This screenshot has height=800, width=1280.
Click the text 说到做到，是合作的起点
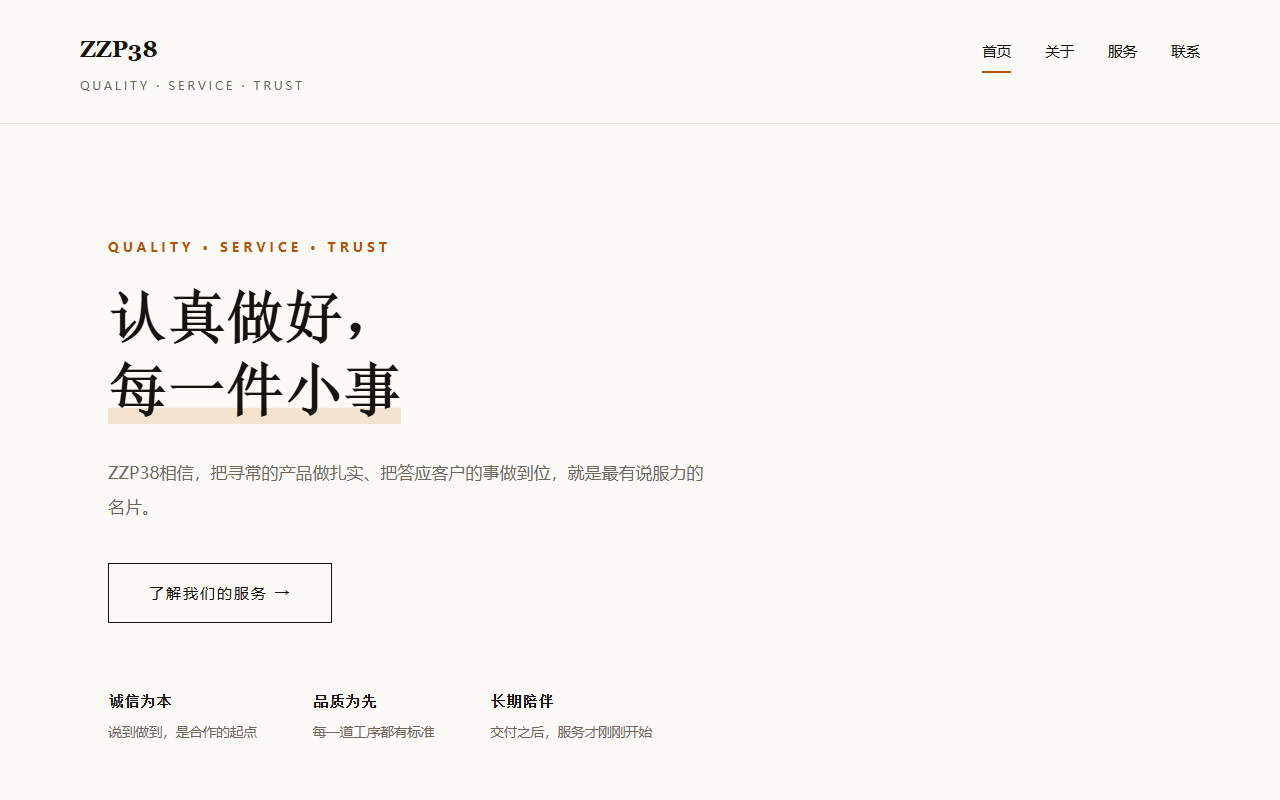[x=183, y=732]
